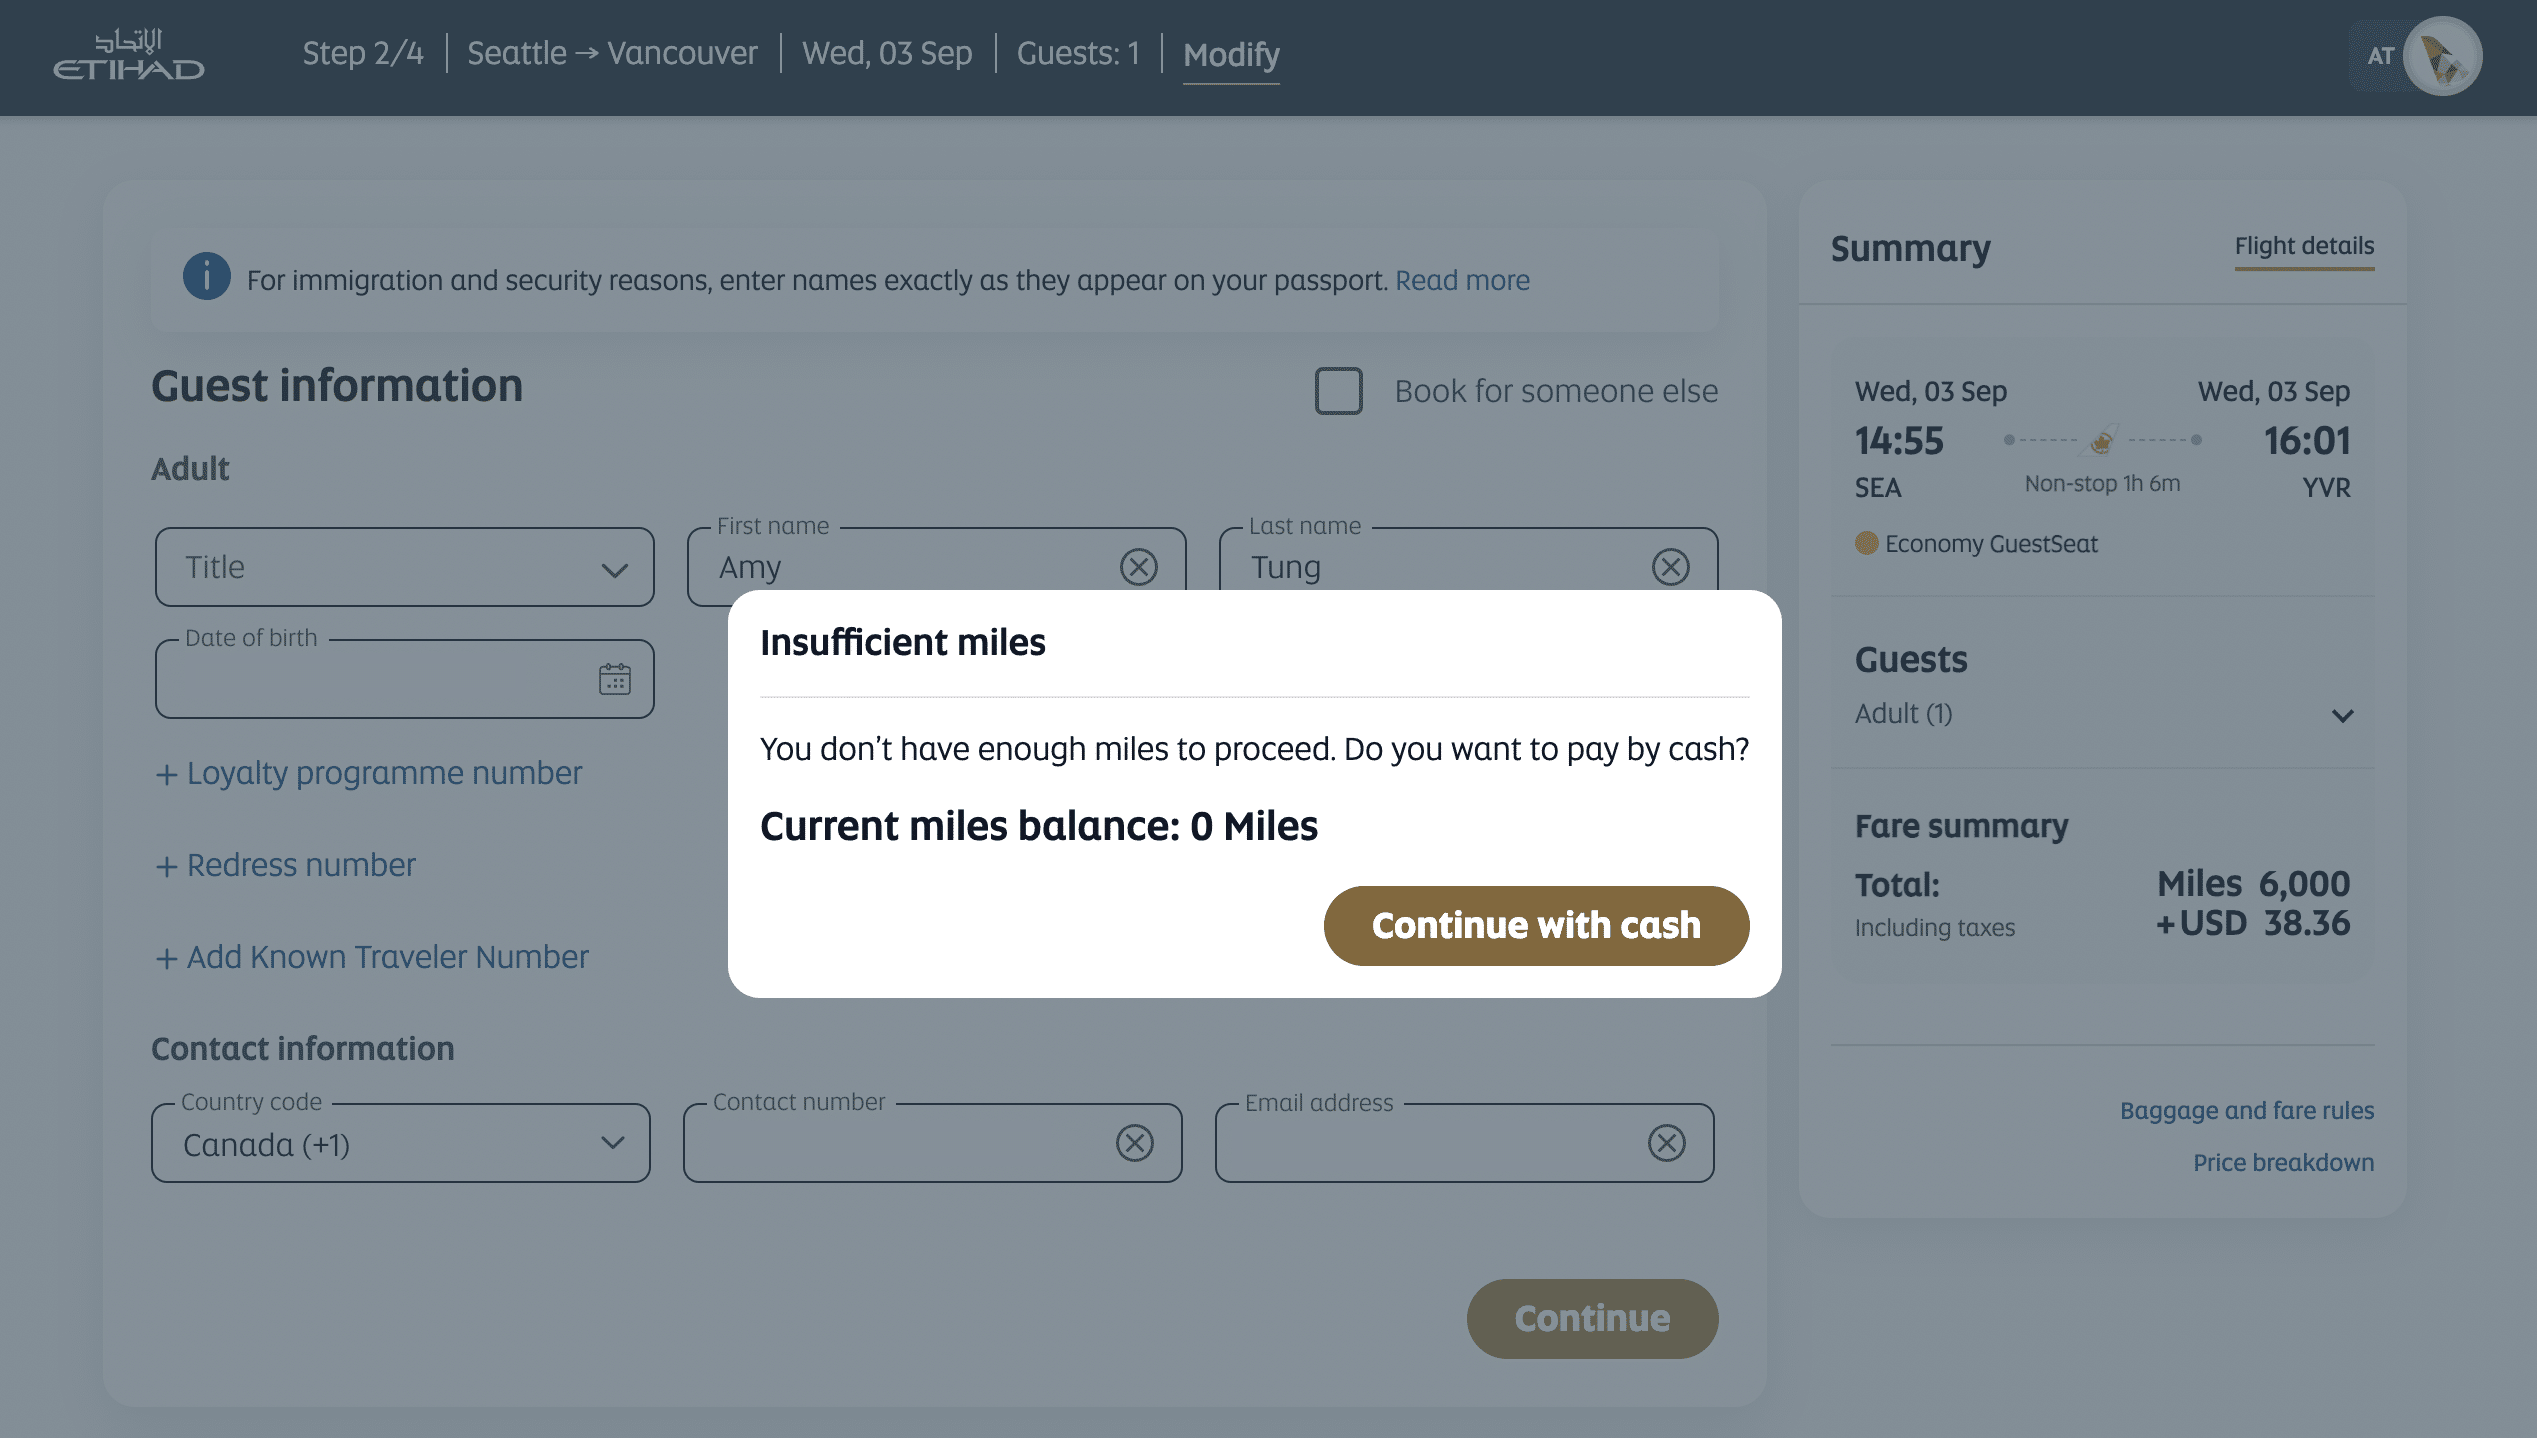Click Continue with cash button
This screenshot has width=2537, height=1438.
point(1536,926)
